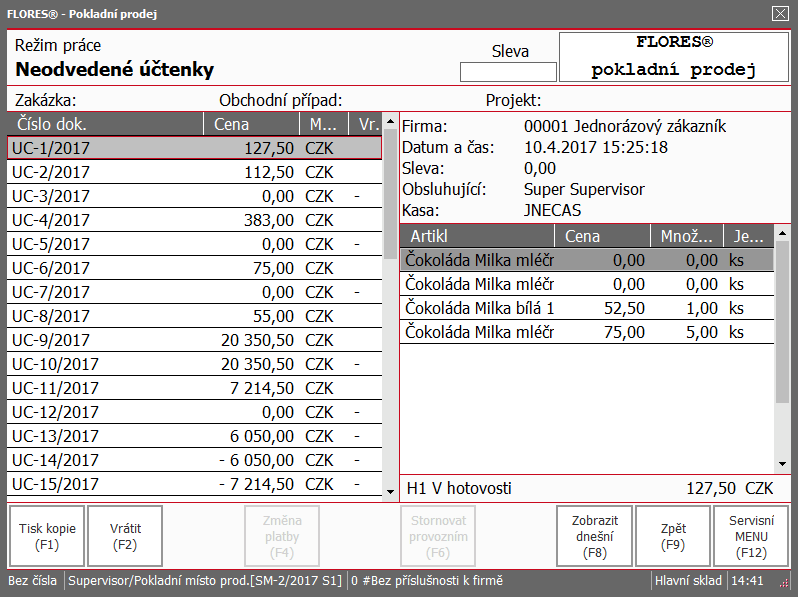799x597 pixels.
Task: Click the receipts list scrollbar thumb
Action: 390,194
